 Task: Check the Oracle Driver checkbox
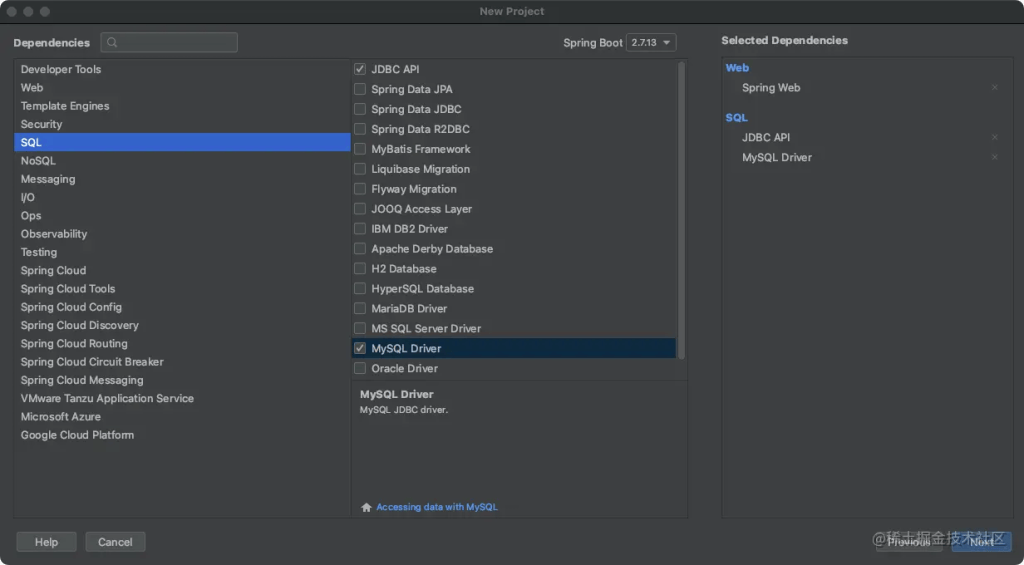(360, 368)
